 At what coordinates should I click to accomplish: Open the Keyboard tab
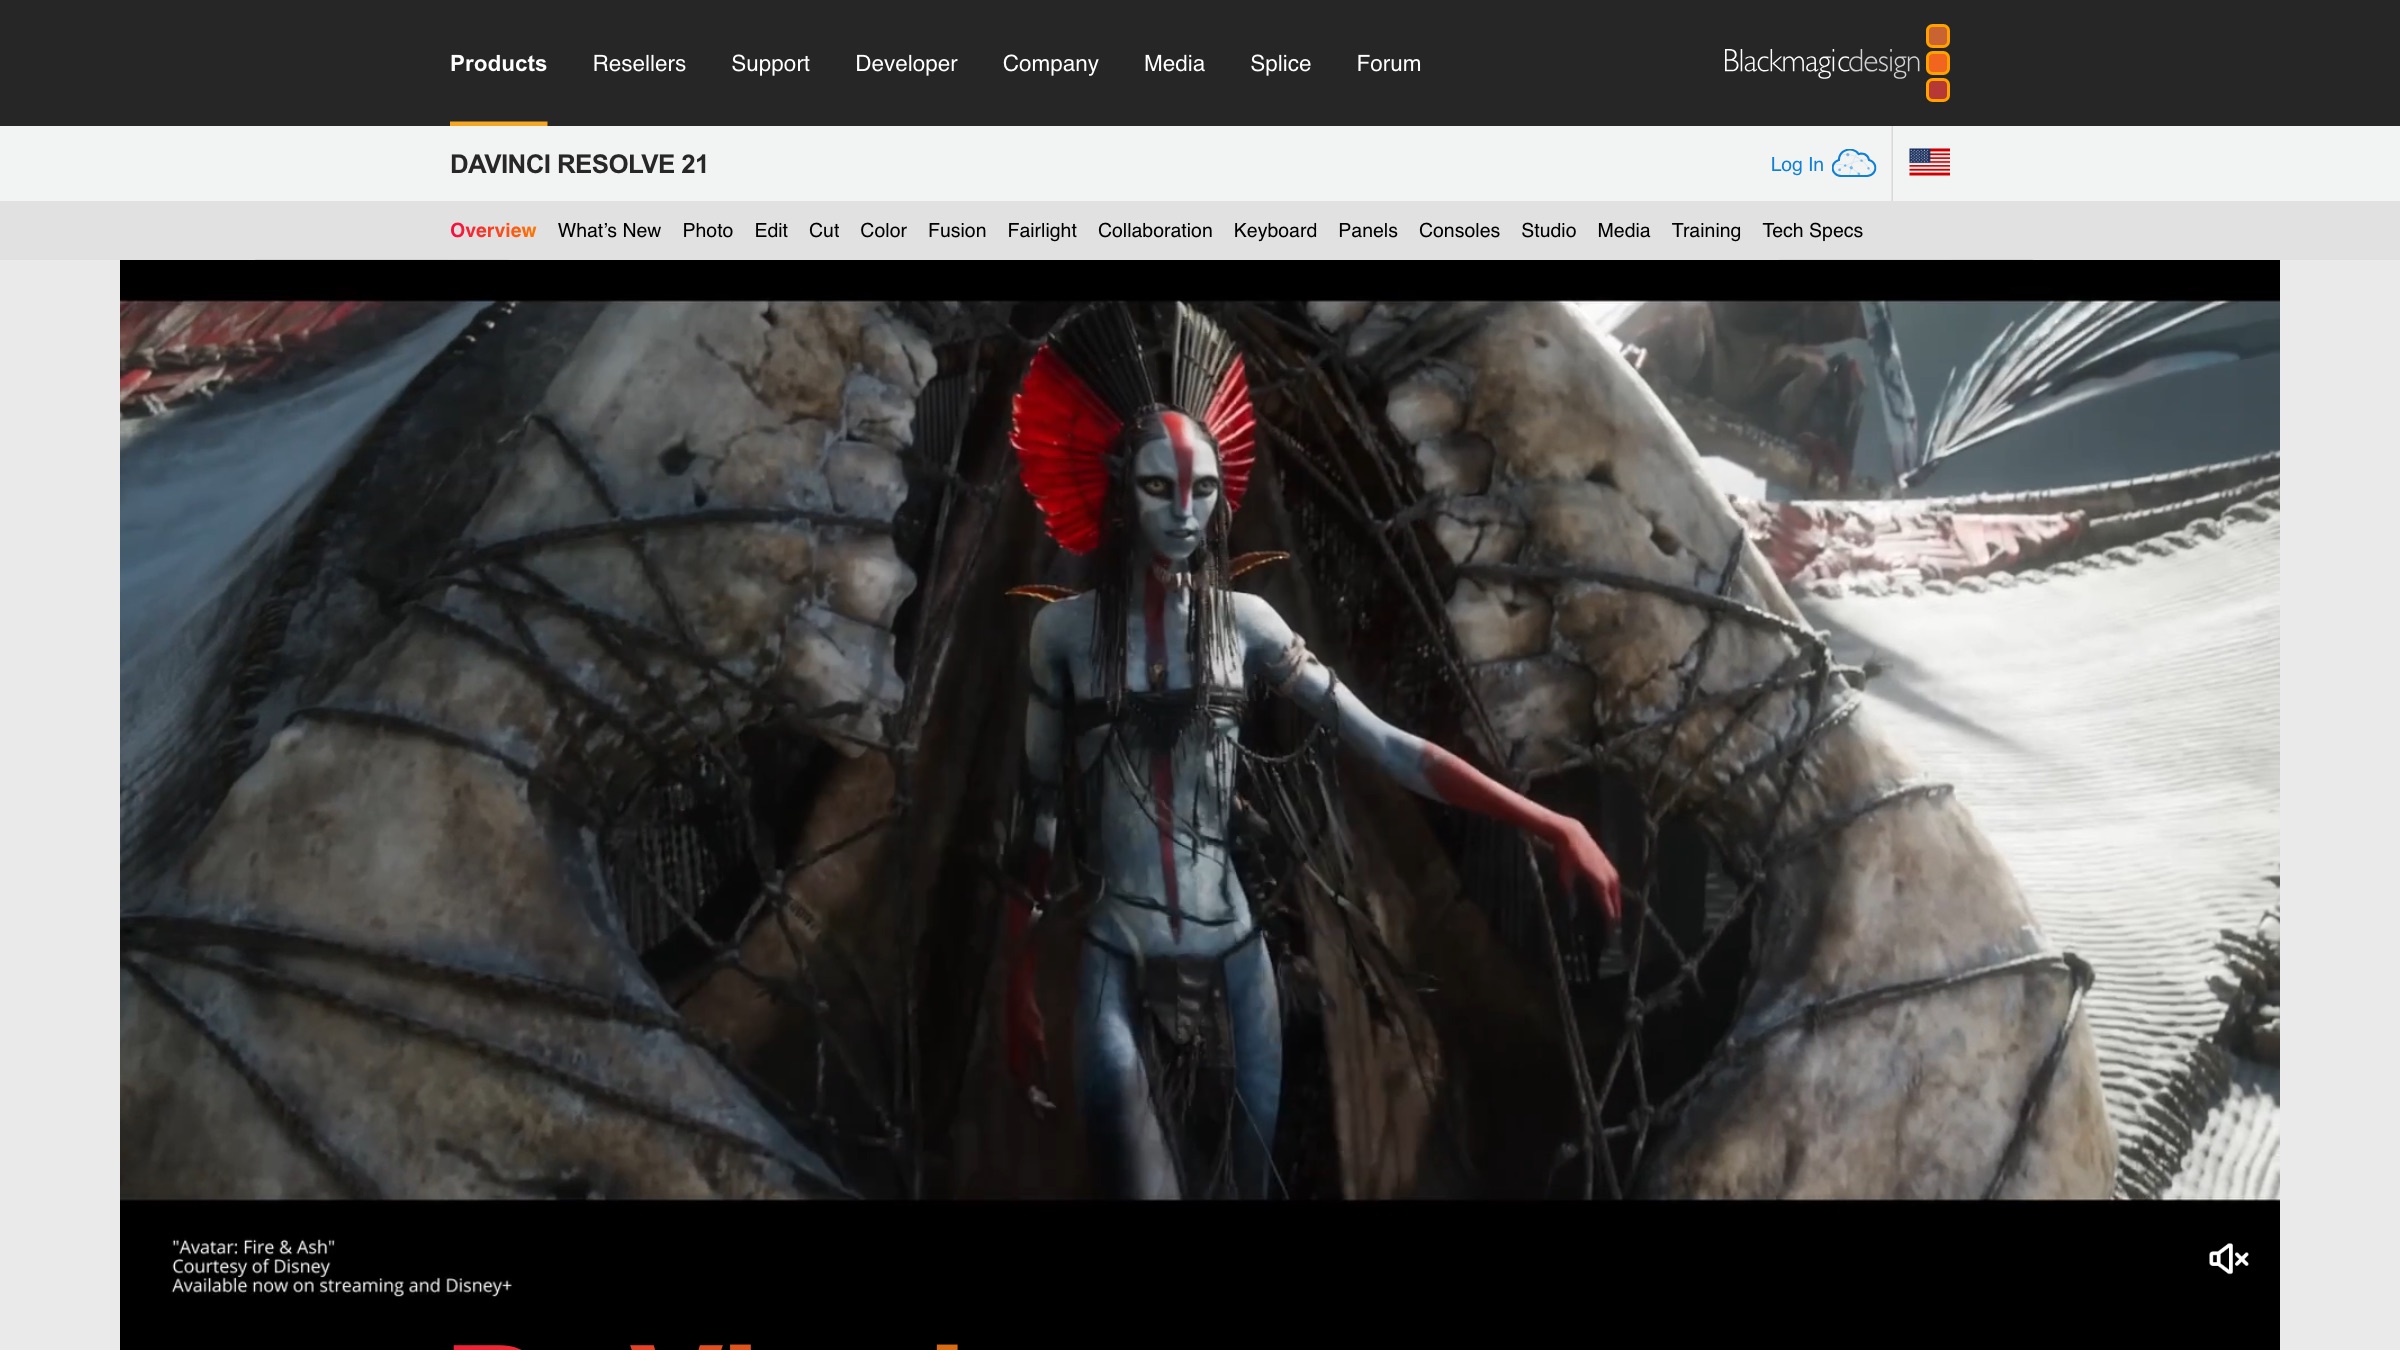1275,230
